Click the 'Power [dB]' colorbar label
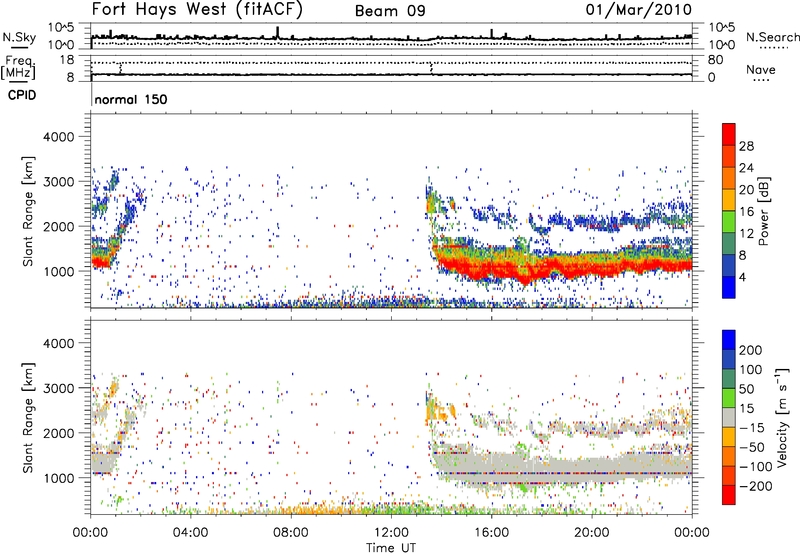Viewport: 800px width, 554px height. click(763, 211)
